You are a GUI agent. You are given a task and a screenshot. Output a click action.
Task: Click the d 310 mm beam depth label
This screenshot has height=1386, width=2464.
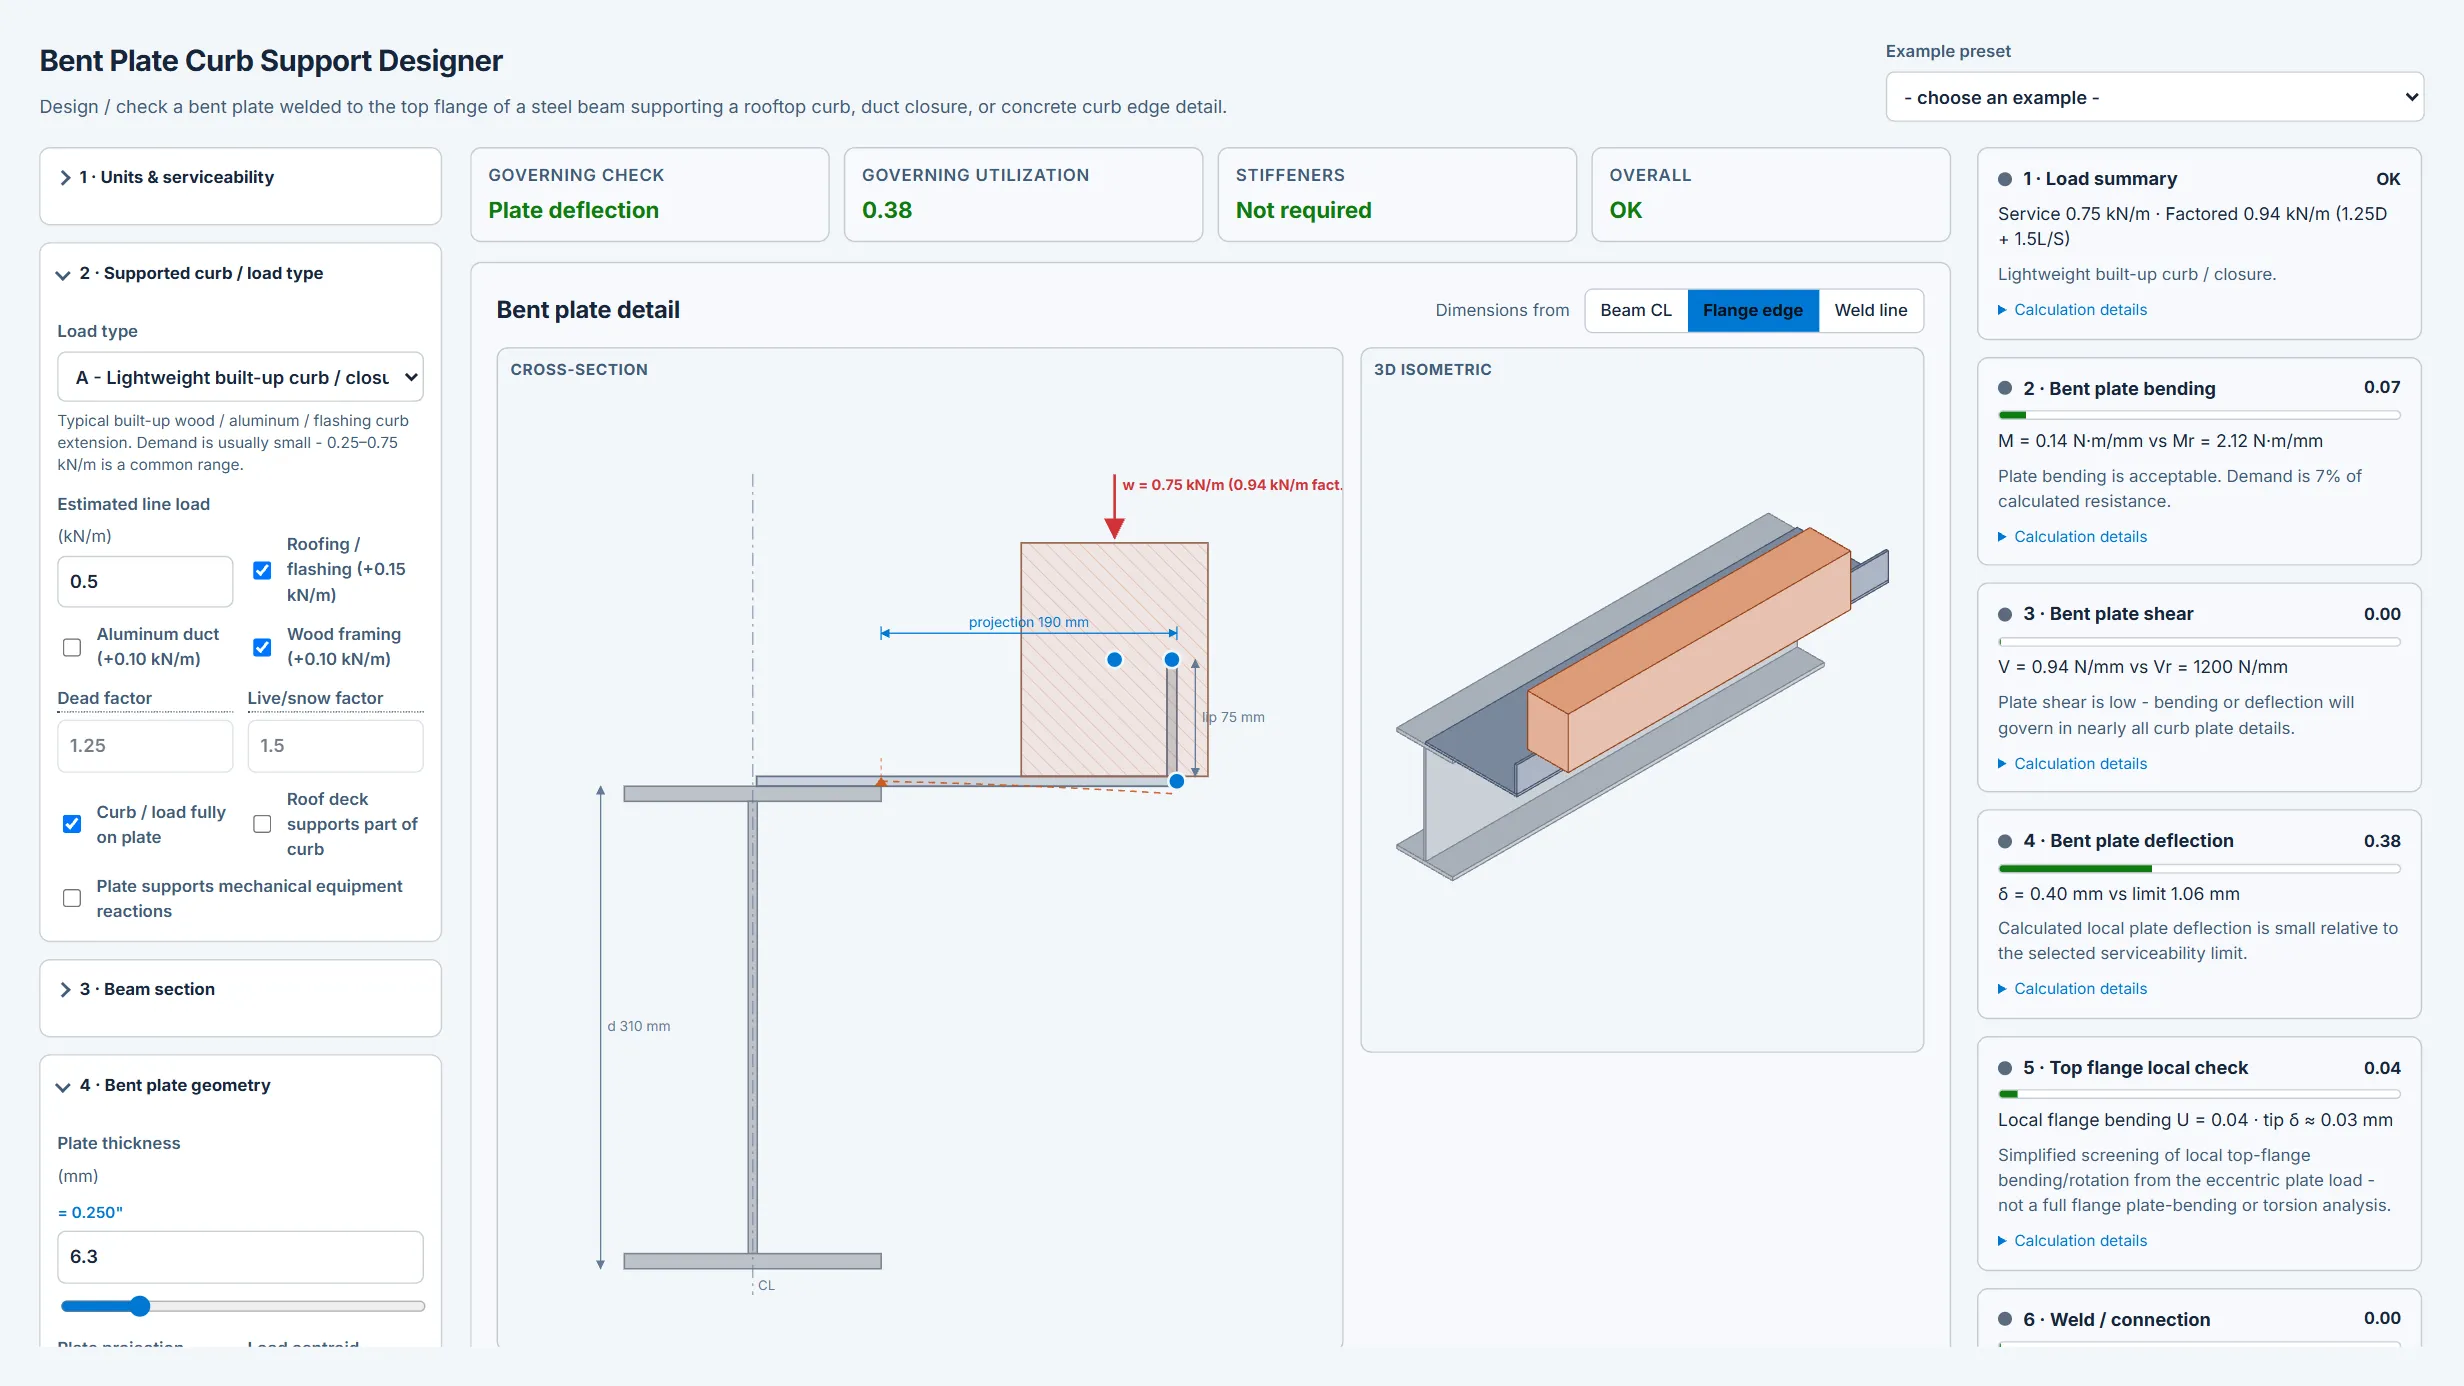click(x=639, y=1026)
